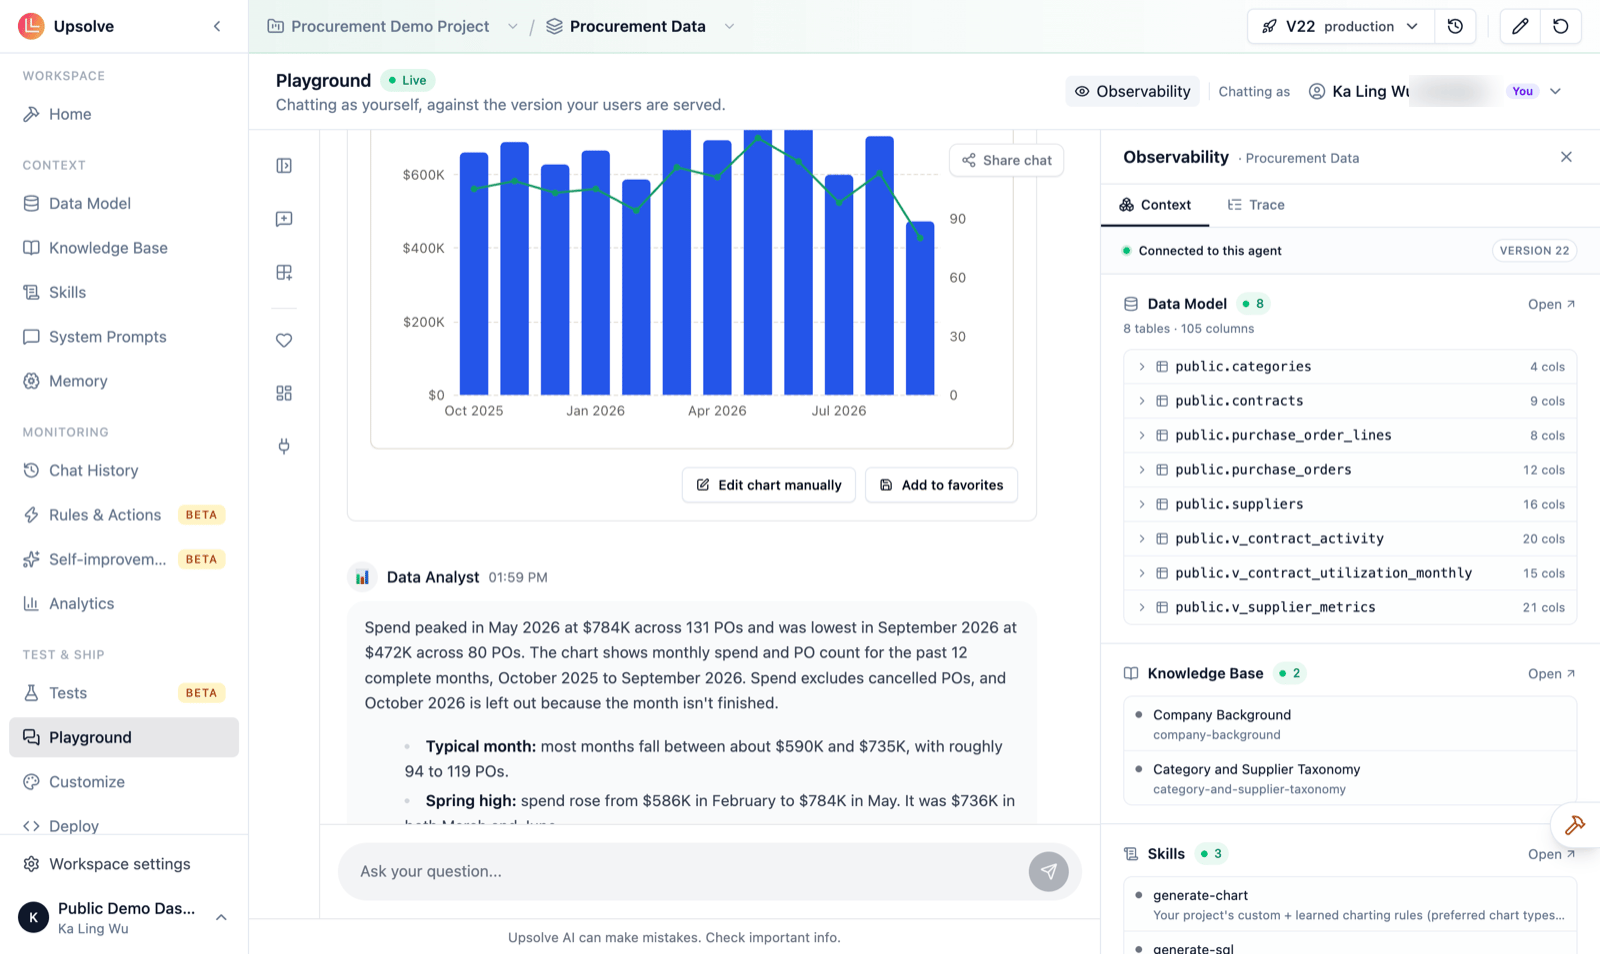Expand the public.contracts table row

point(1350,401)
